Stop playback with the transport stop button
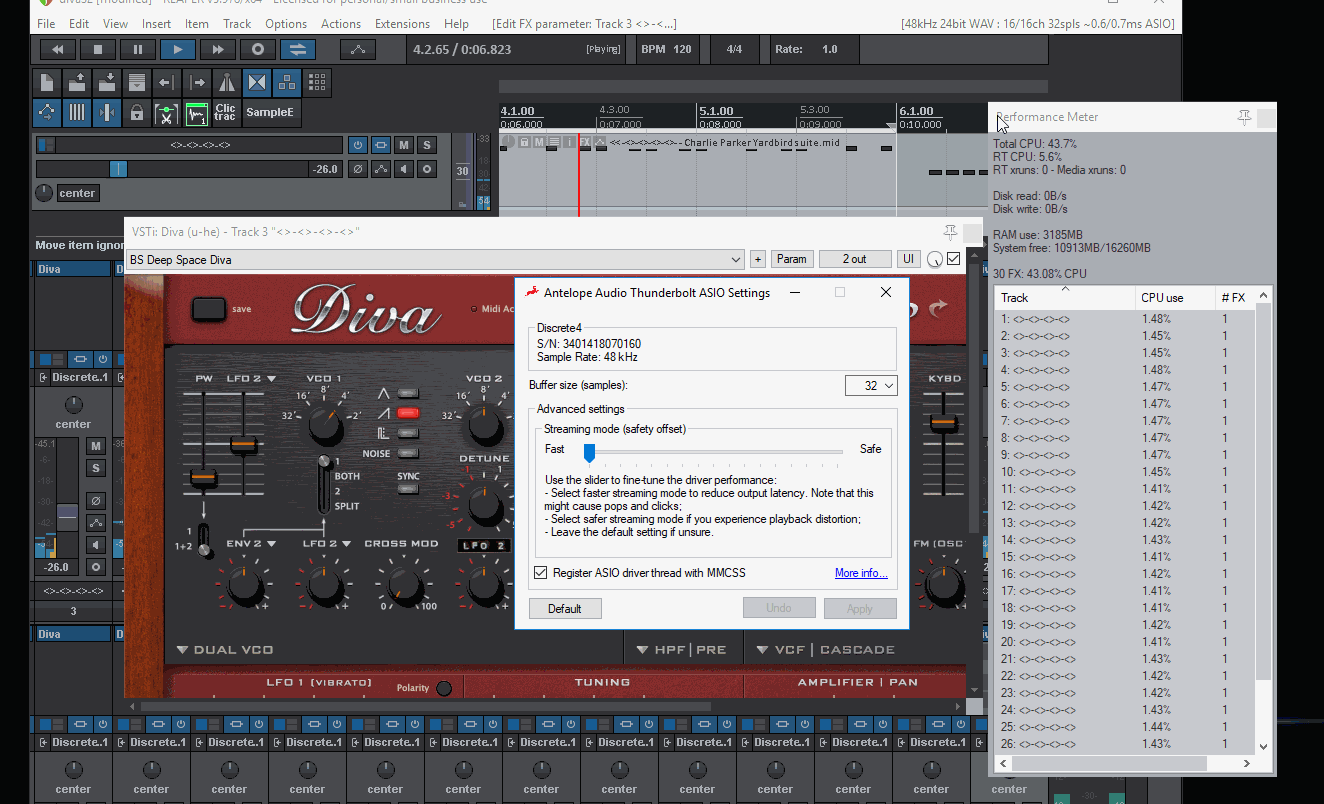1324x804 pixels. [x=98, y=49]
